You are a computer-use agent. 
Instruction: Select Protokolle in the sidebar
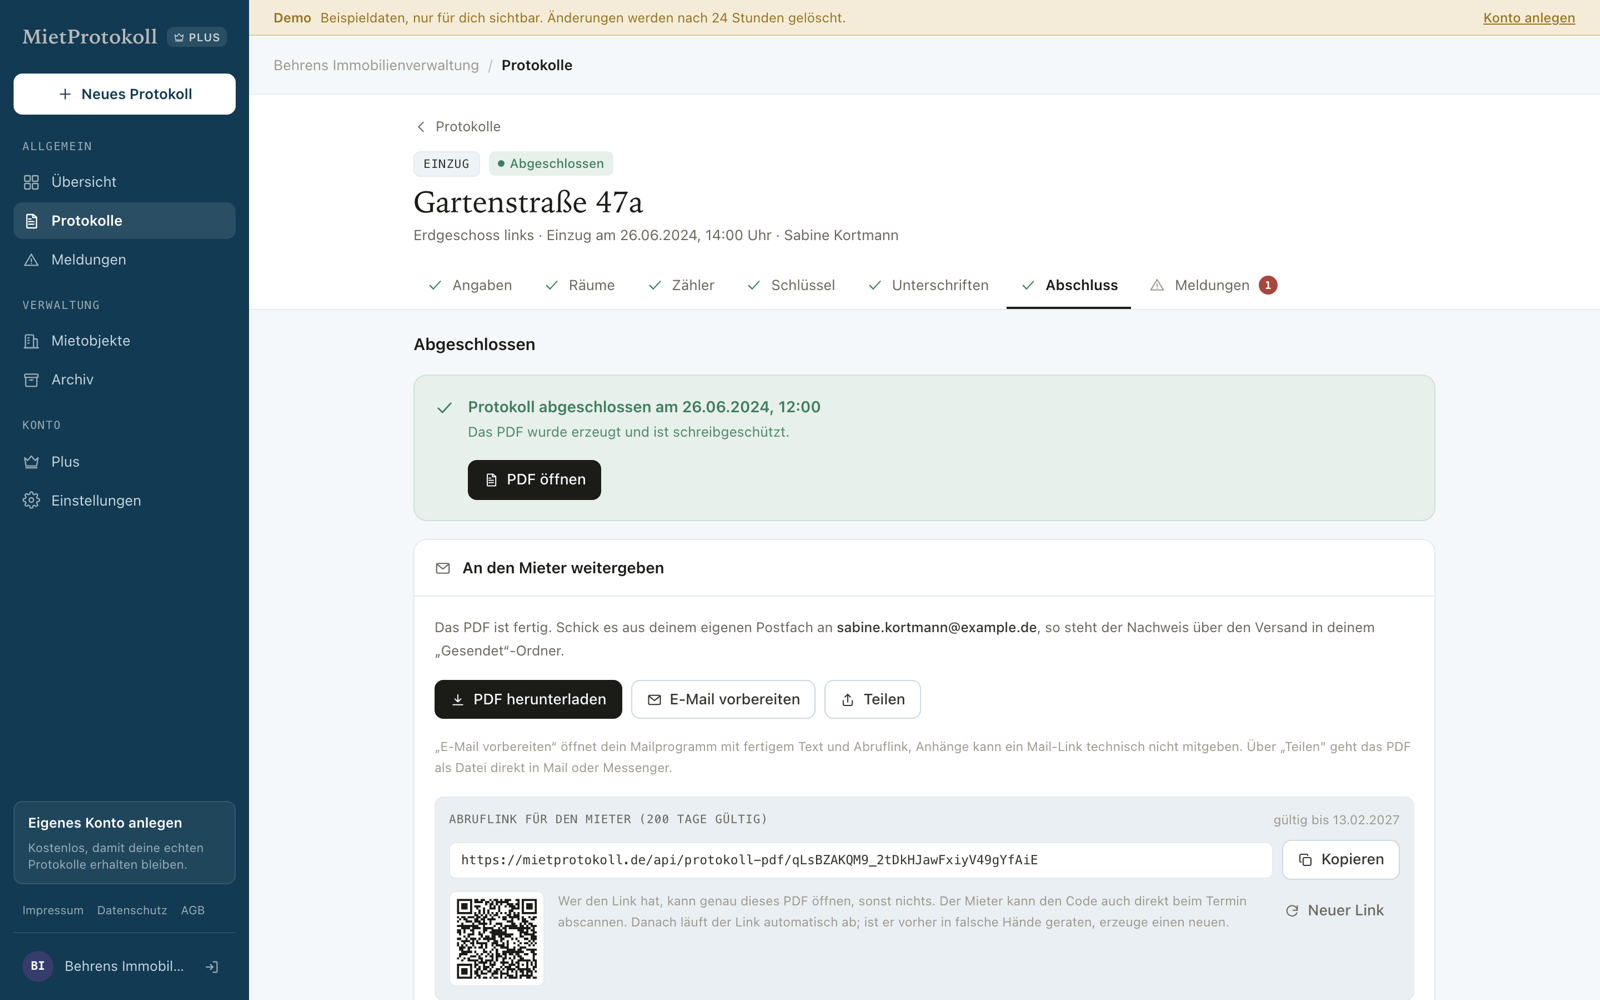[124, 221]
